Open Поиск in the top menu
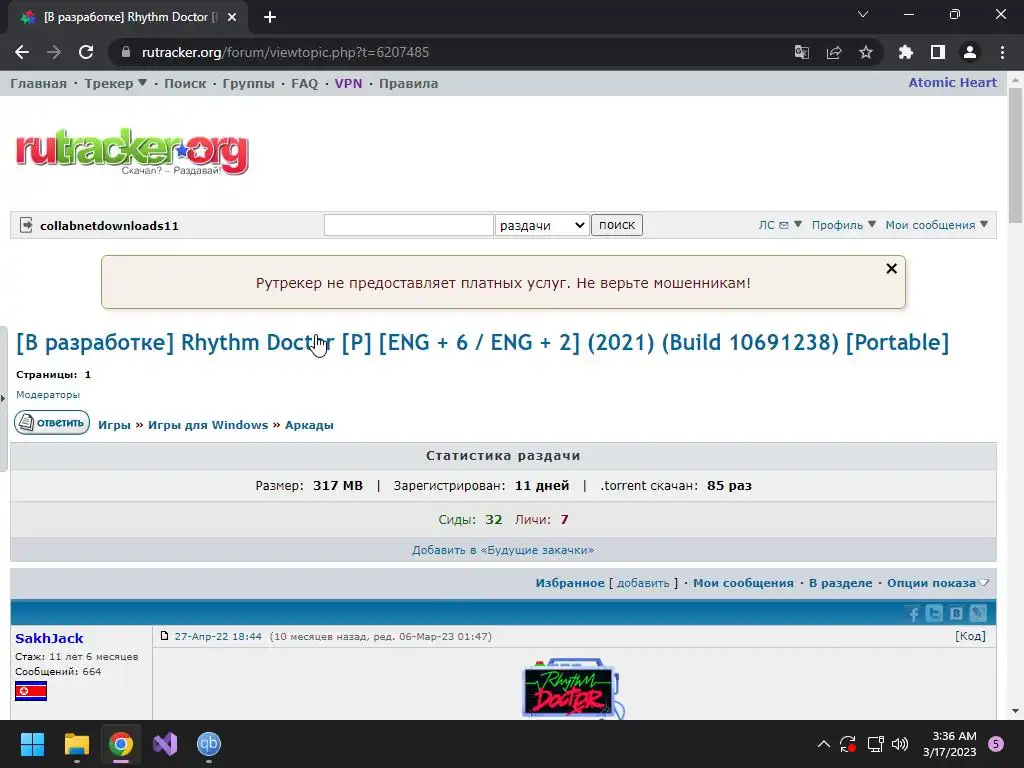This screenshot has width=1024, height=768. point(185,84)
